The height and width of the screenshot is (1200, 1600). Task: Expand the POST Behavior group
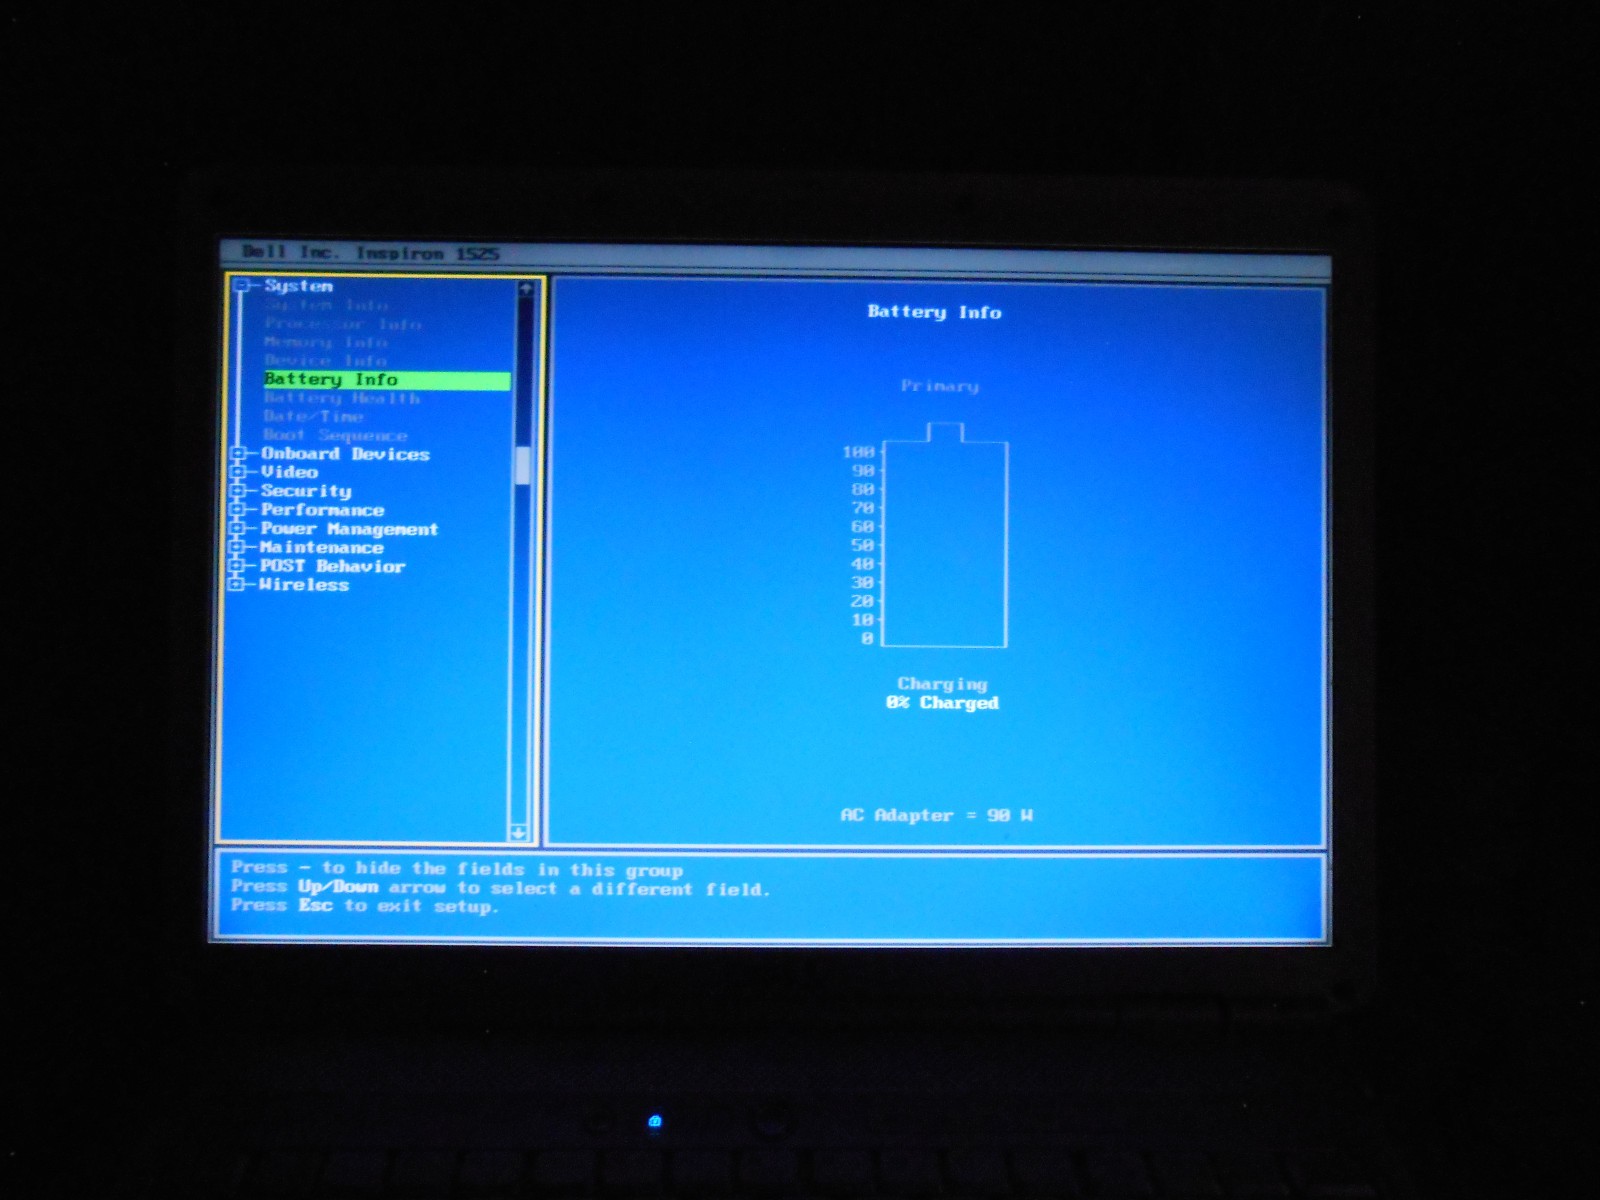coord(236,566)
